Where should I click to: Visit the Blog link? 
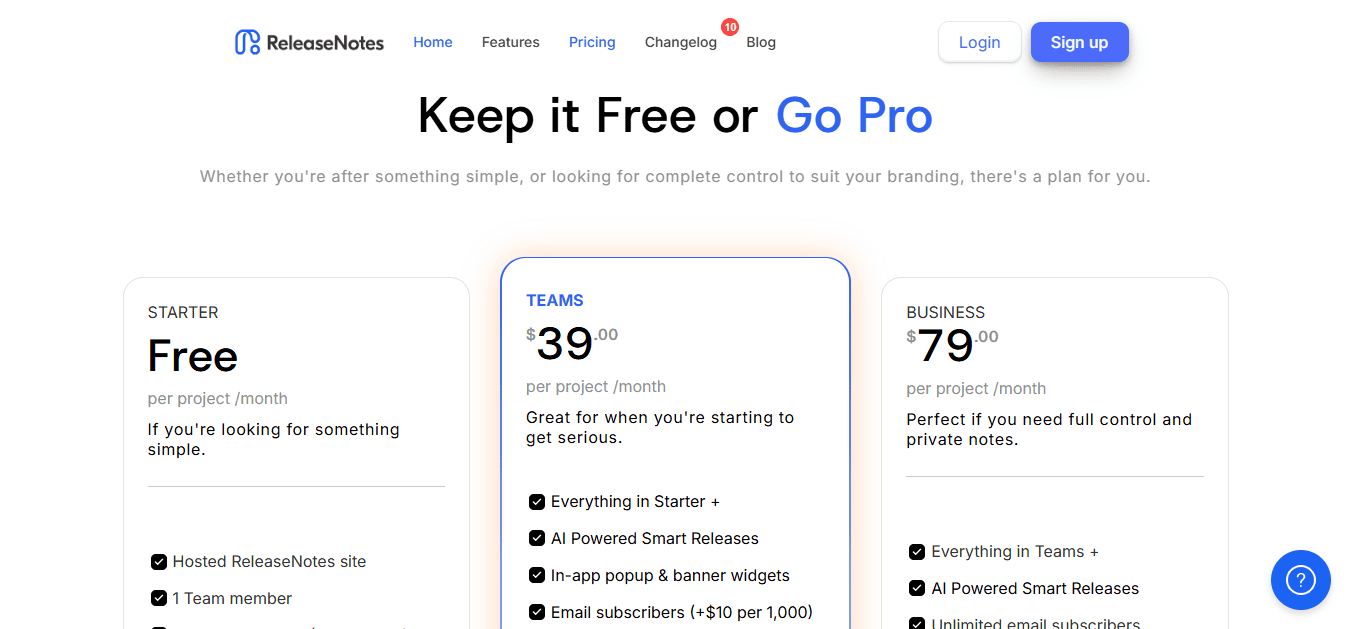click(761, 42)
